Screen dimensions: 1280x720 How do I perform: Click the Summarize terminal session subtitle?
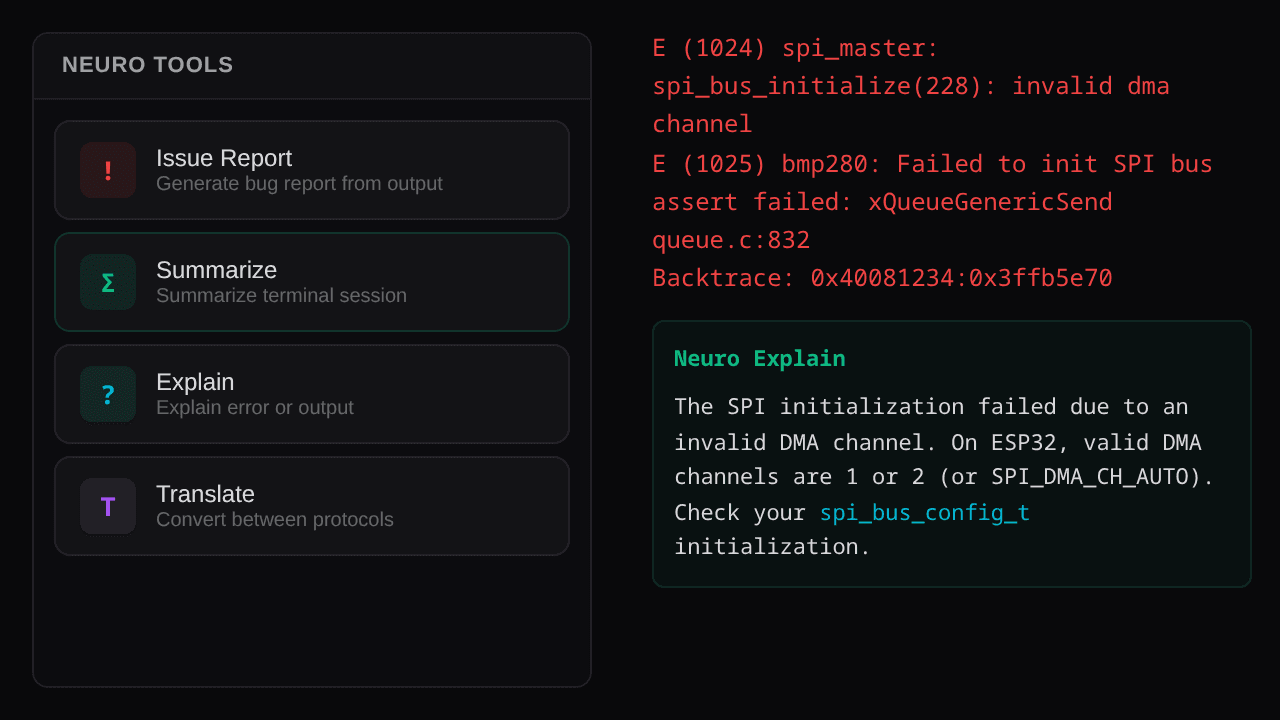(x=281, y=295)
